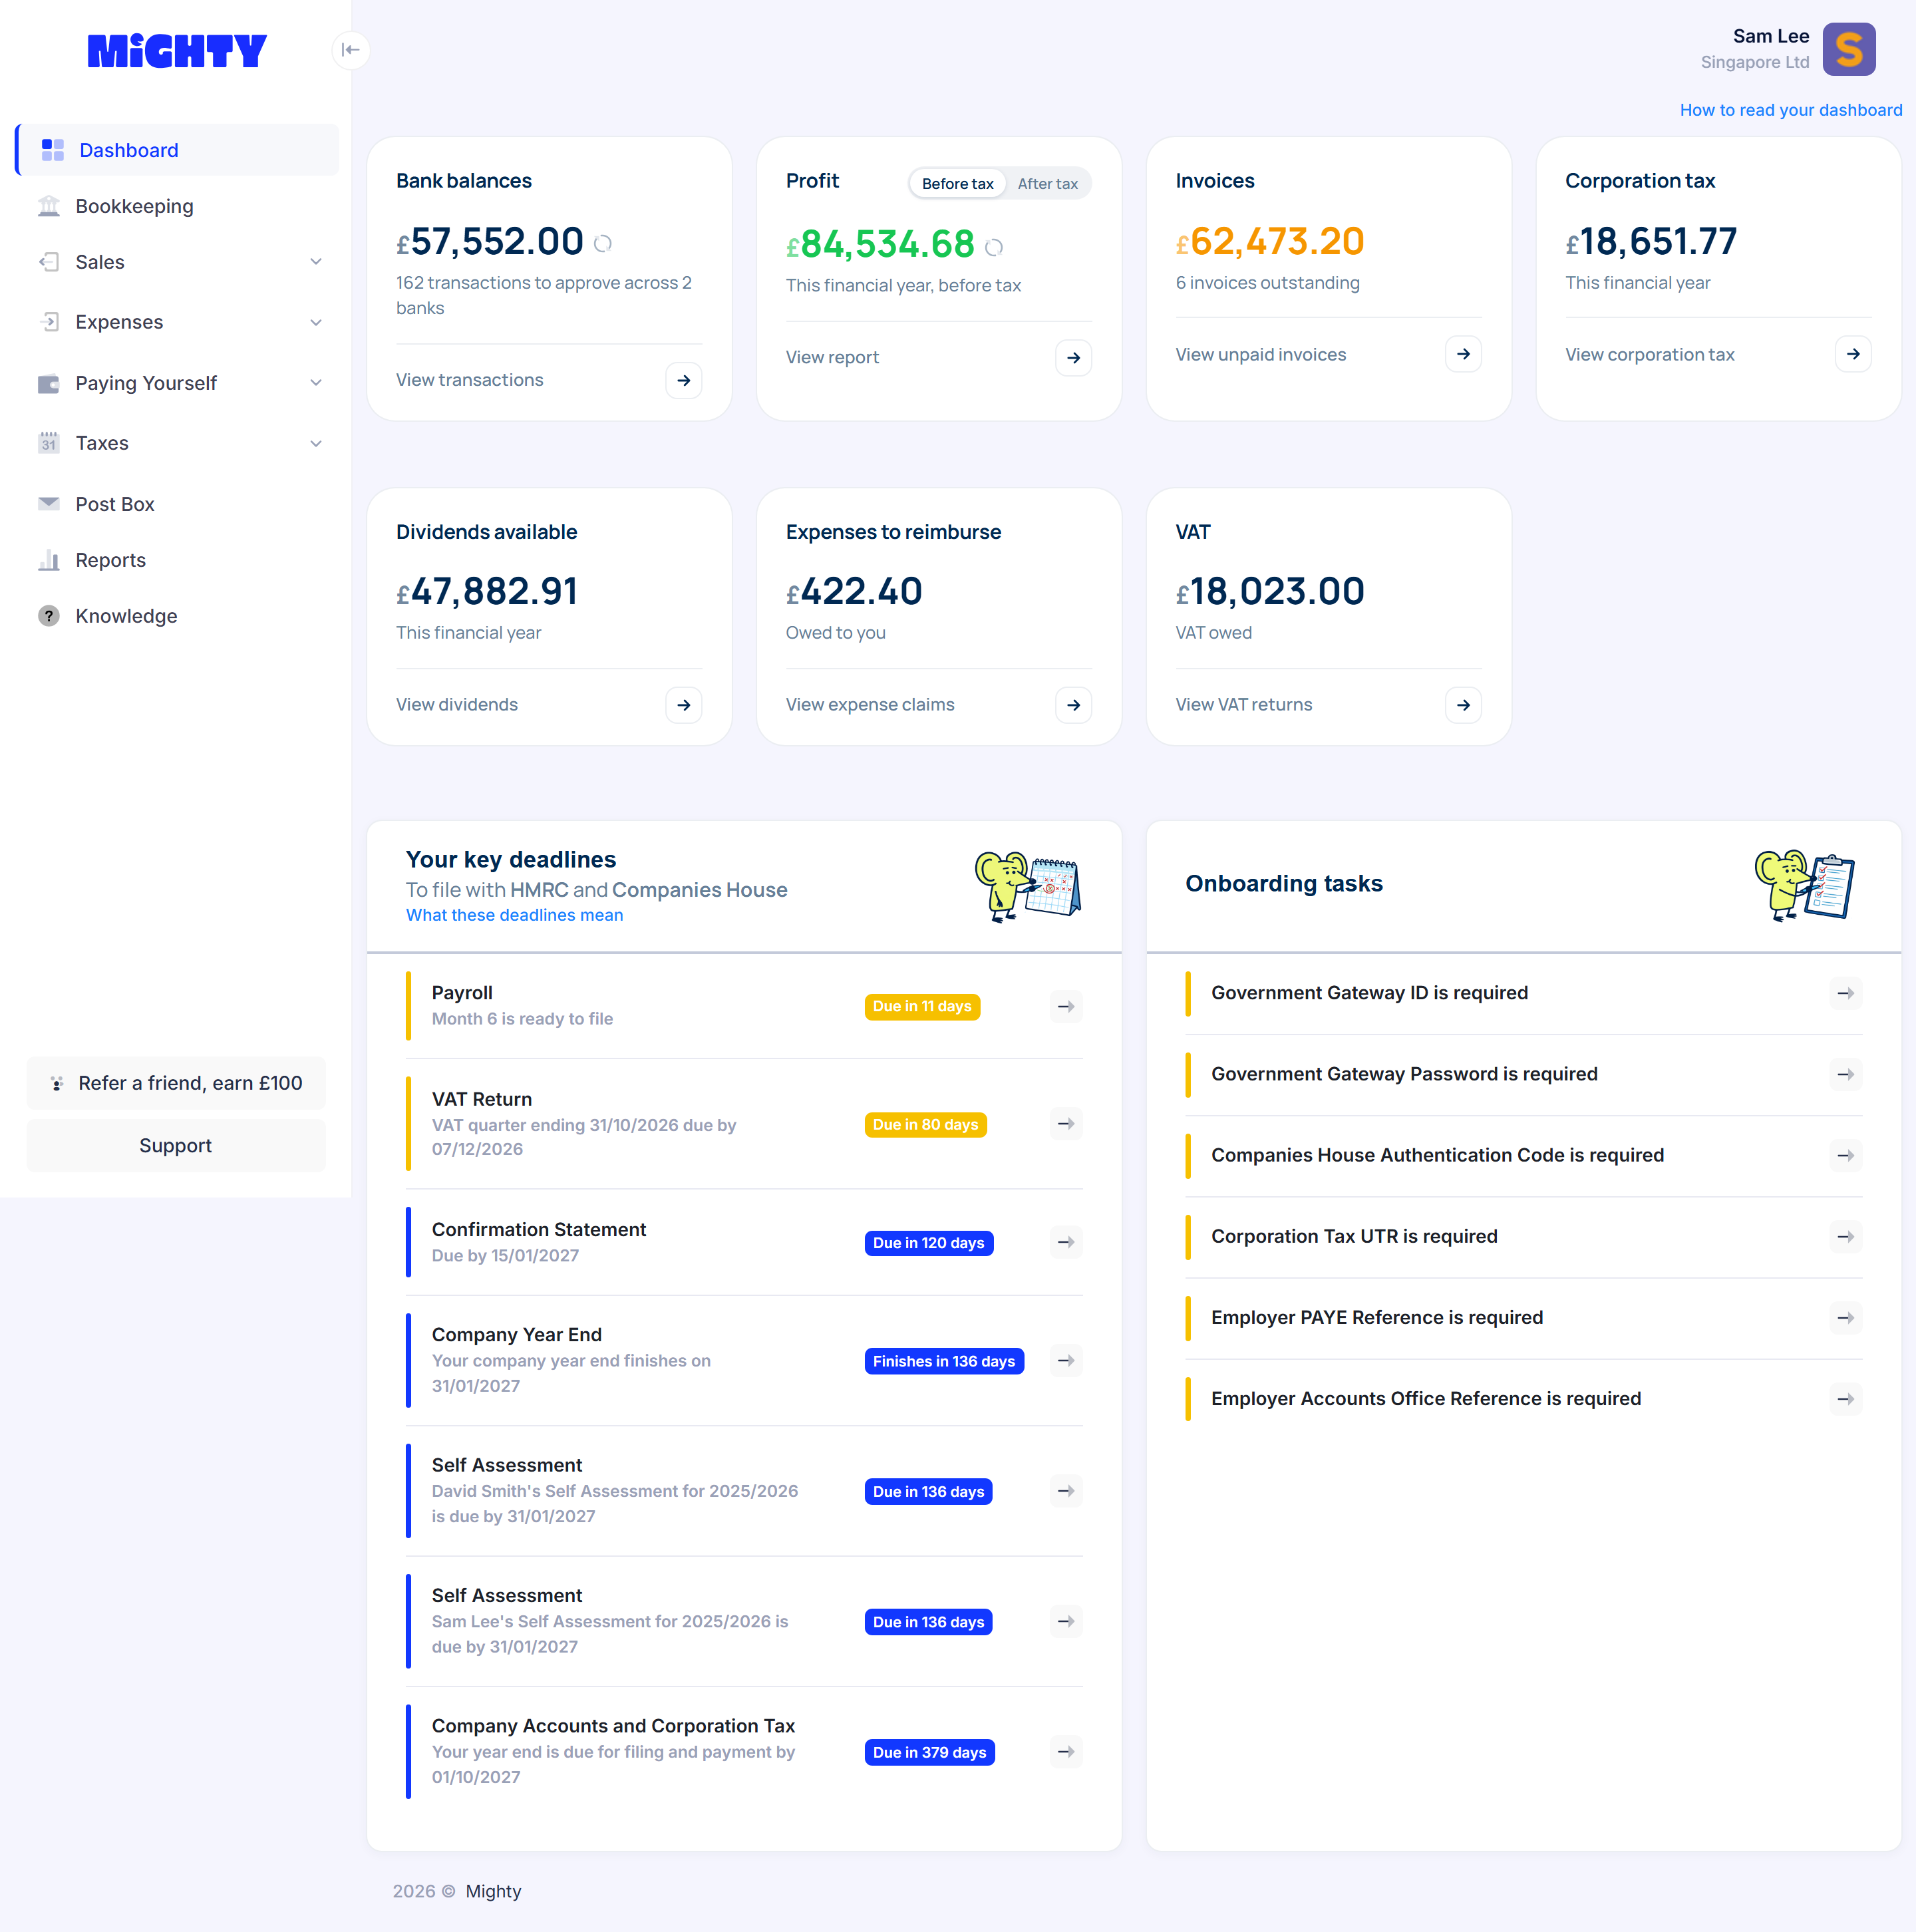Open the Company Year End arrow
This screenshot has width=1916, height=1932.
pos(1066,1360)
